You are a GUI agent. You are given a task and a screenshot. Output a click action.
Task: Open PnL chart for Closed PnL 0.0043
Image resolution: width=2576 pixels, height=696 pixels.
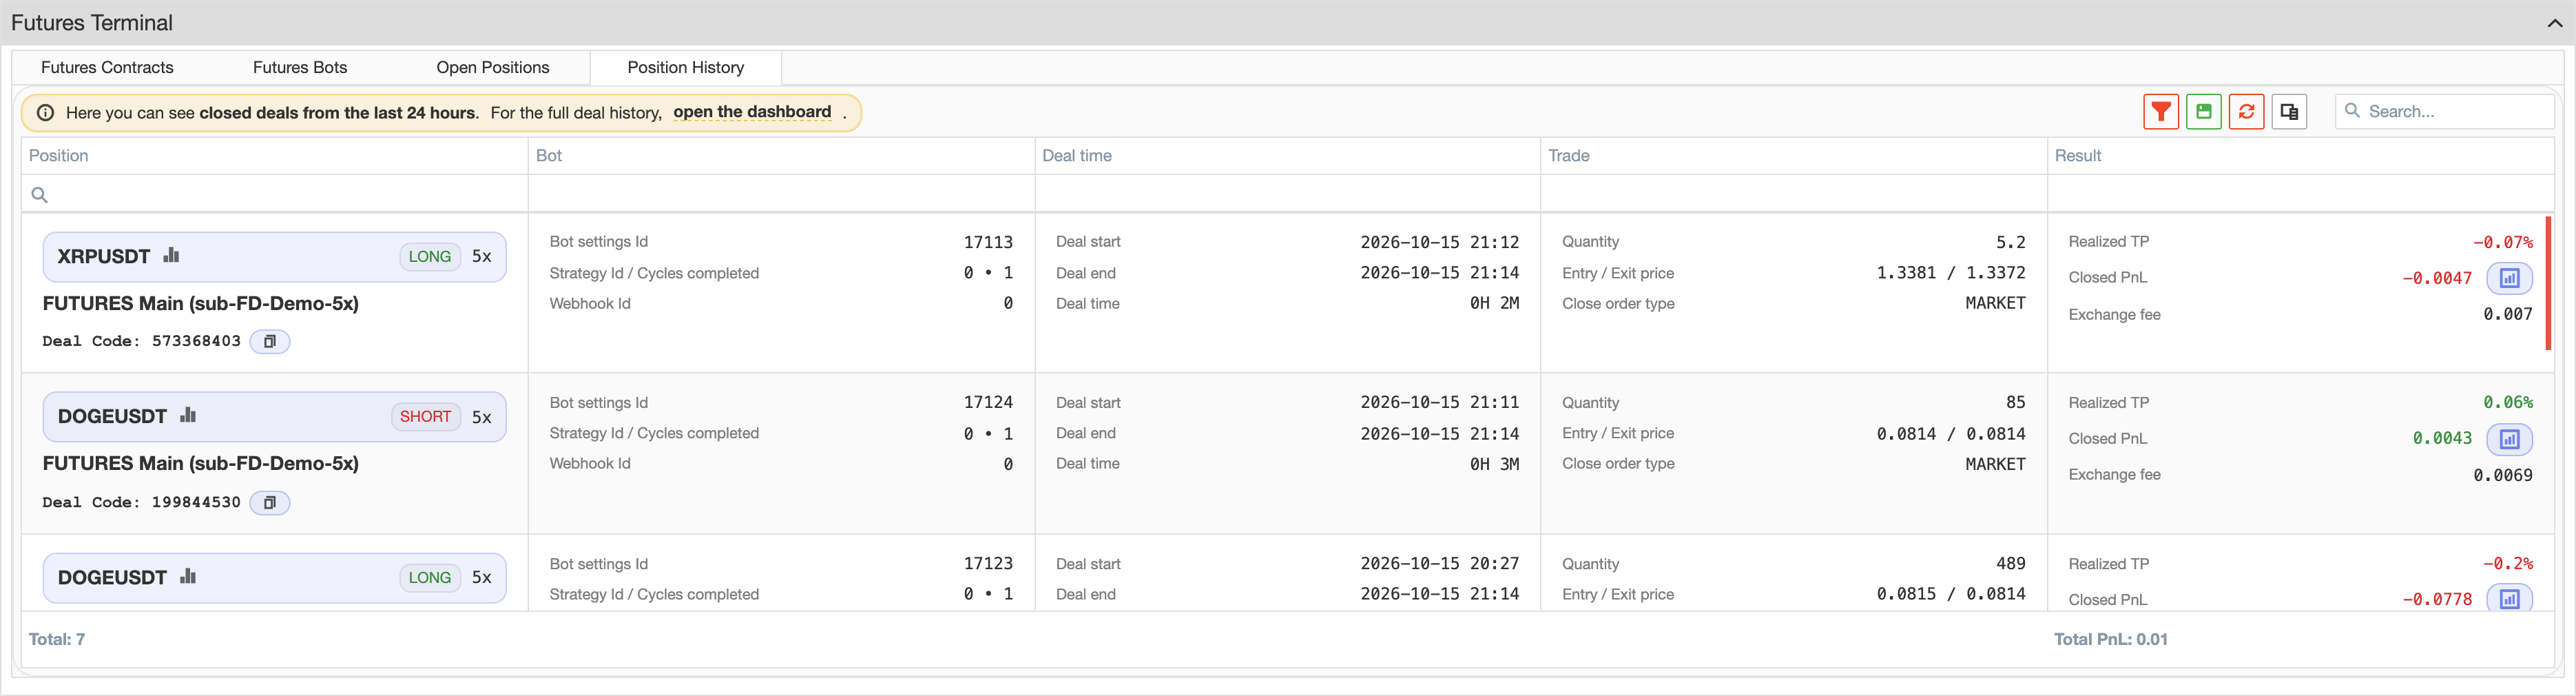[x=2510, y=439]
